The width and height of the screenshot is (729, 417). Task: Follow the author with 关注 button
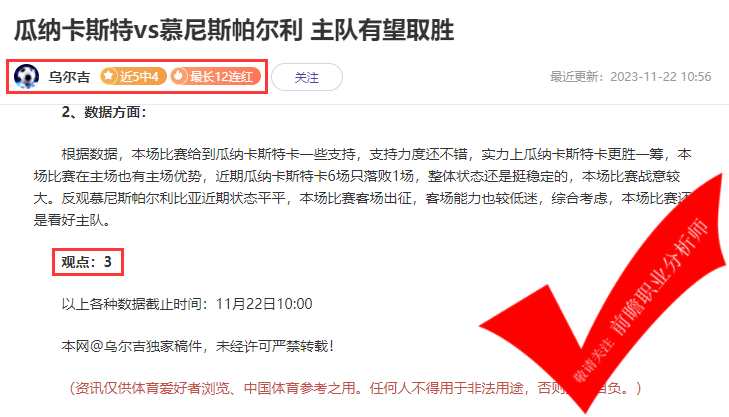tap(307, 77)
